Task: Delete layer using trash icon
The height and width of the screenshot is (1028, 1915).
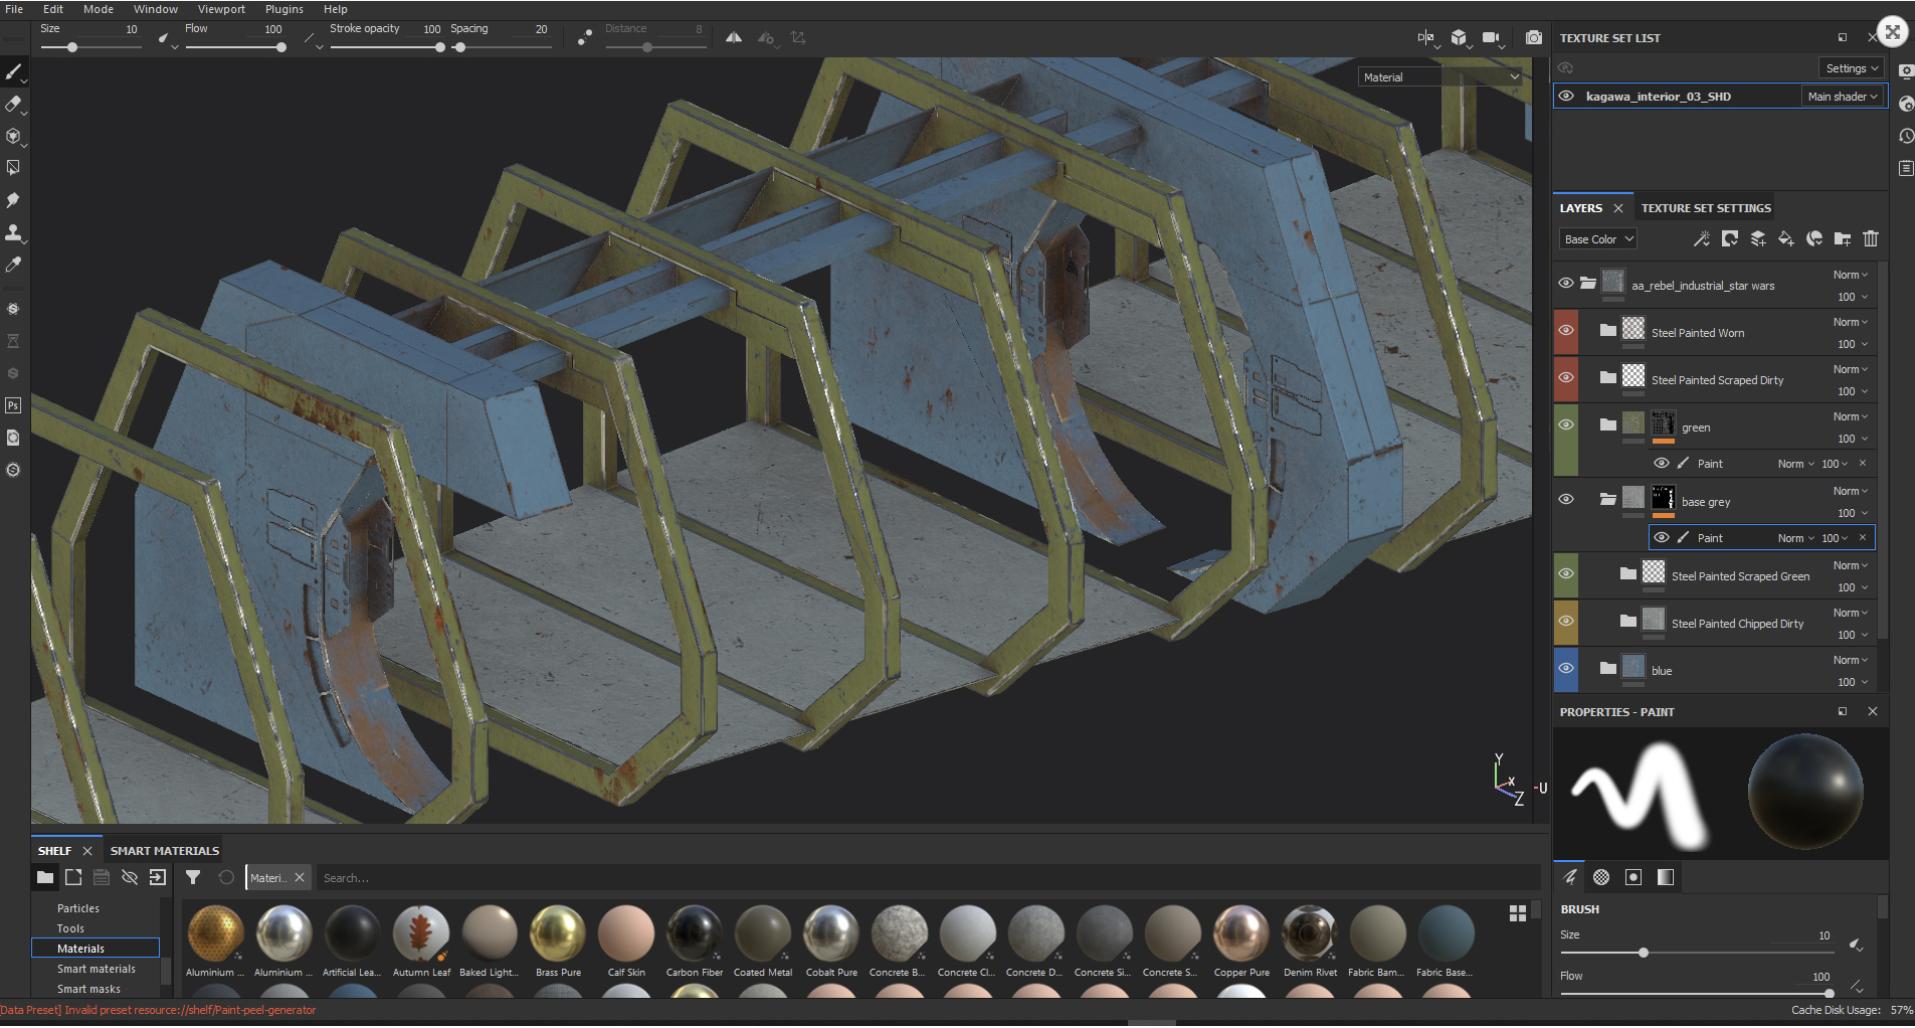Action: pyautogui.click(x=1870, y=239)
